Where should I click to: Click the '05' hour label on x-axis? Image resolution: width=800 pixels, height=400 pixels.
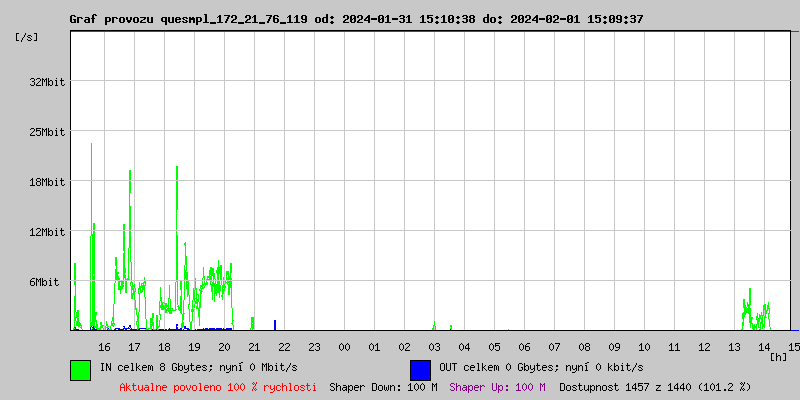point(494,347)
